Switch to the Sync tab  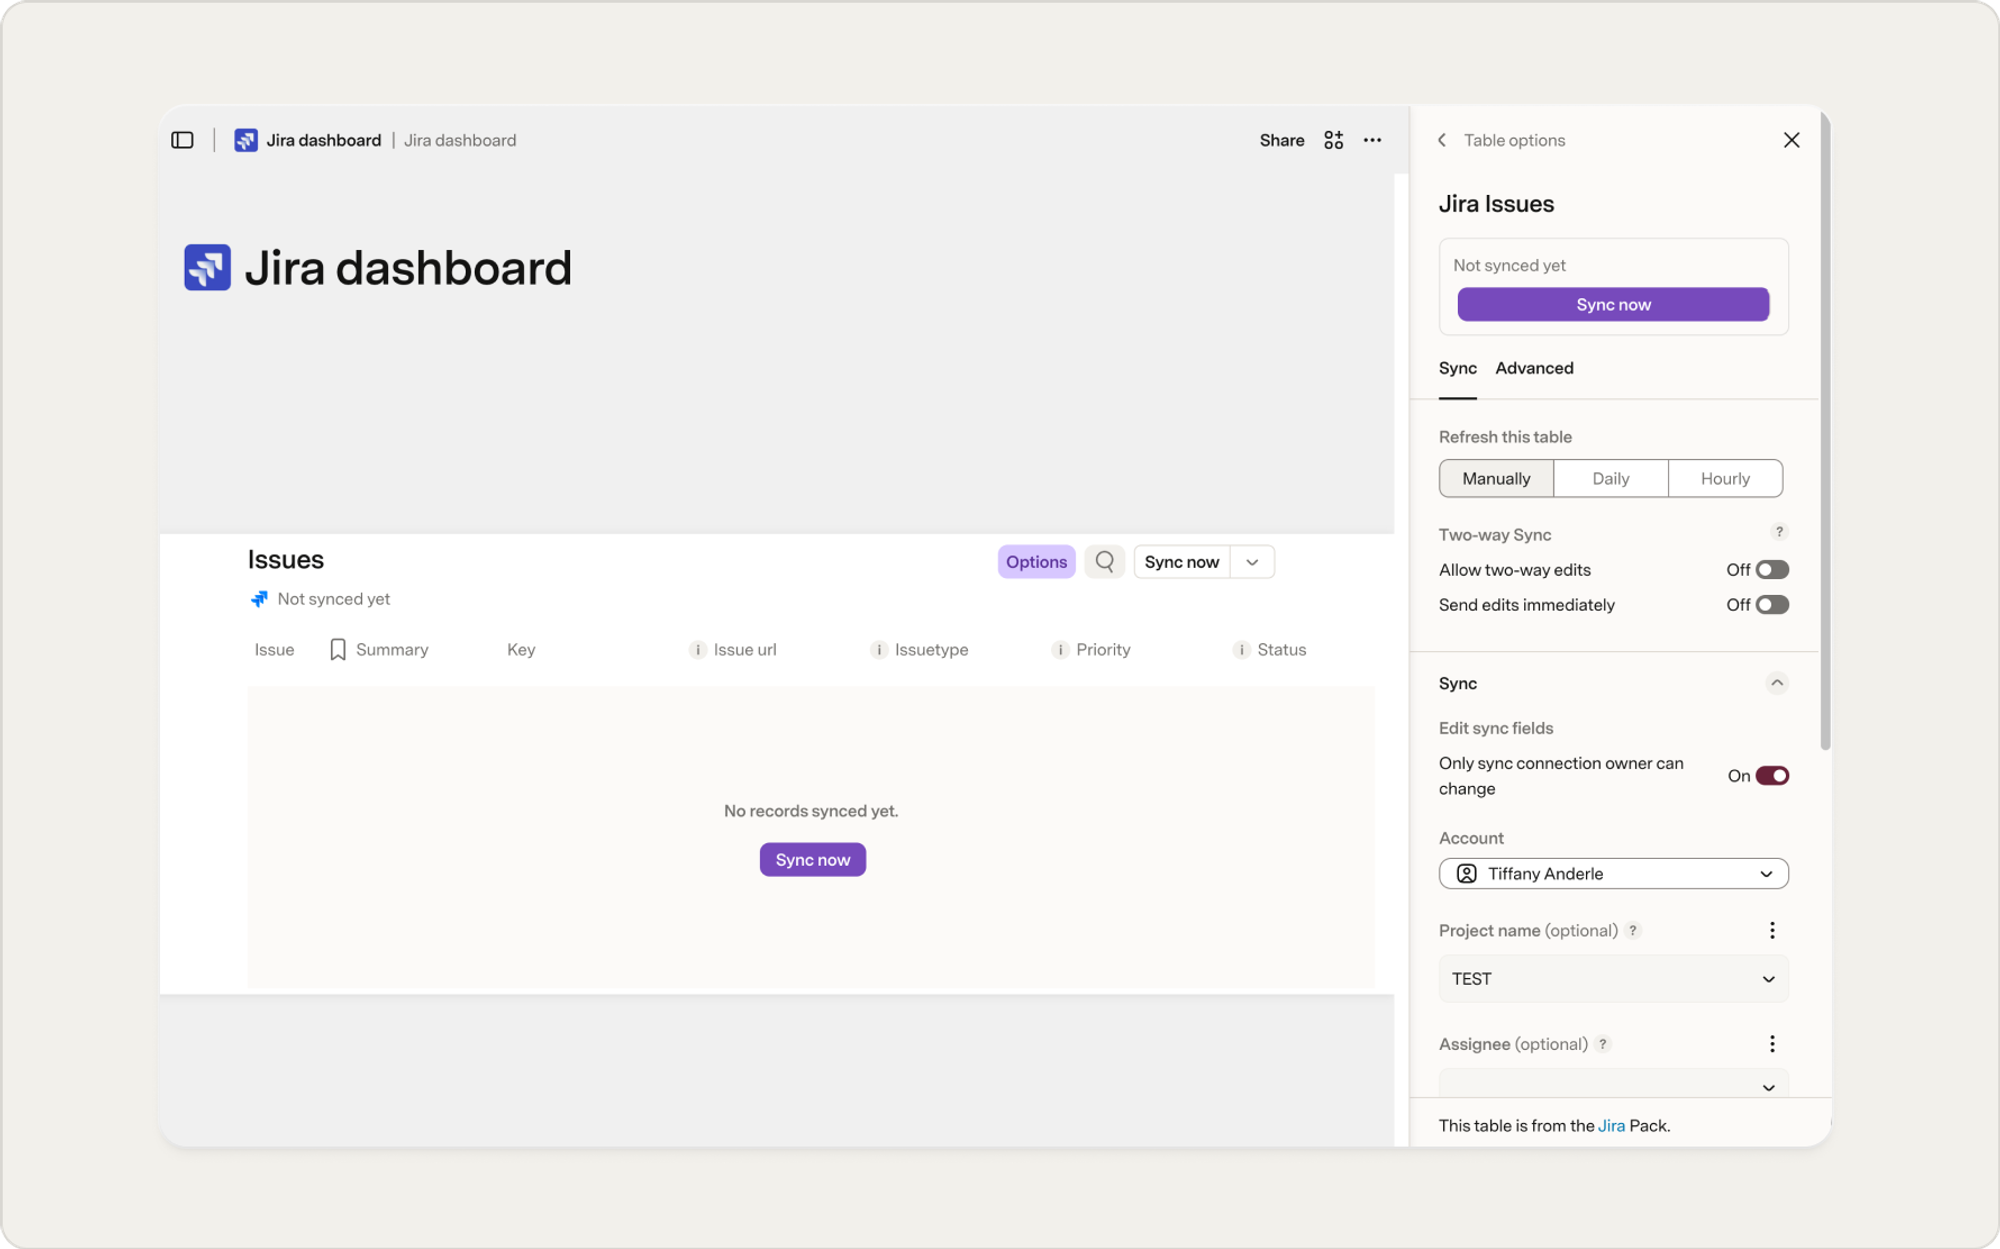(x=1458, y=369)
